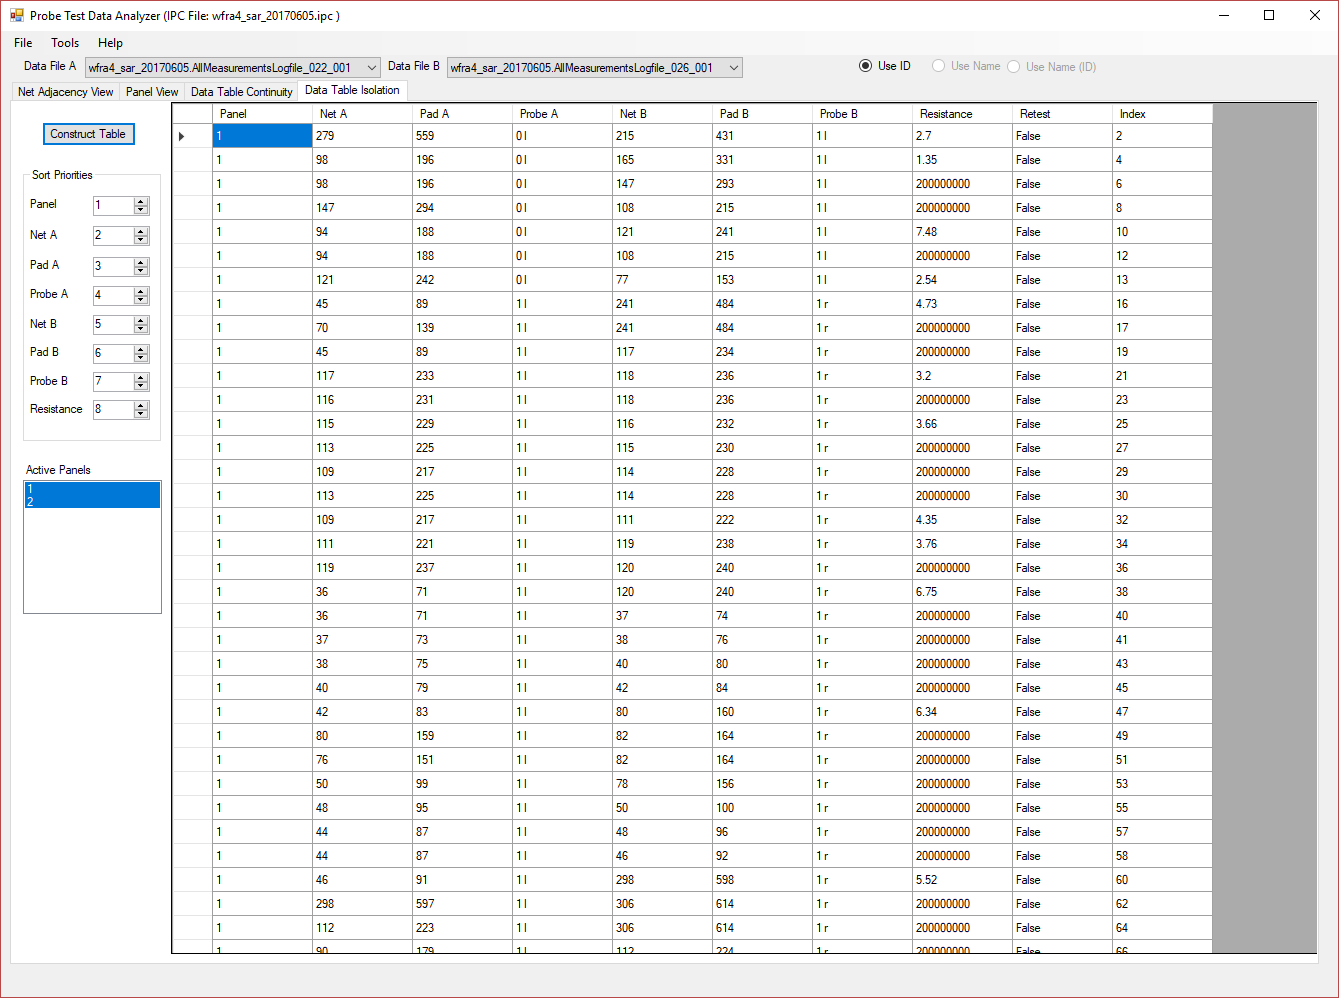This screenshot has height=998, width=1339.
Task: Click the Construct Table button
Action: pyautogui.click(x=88, y=134)
